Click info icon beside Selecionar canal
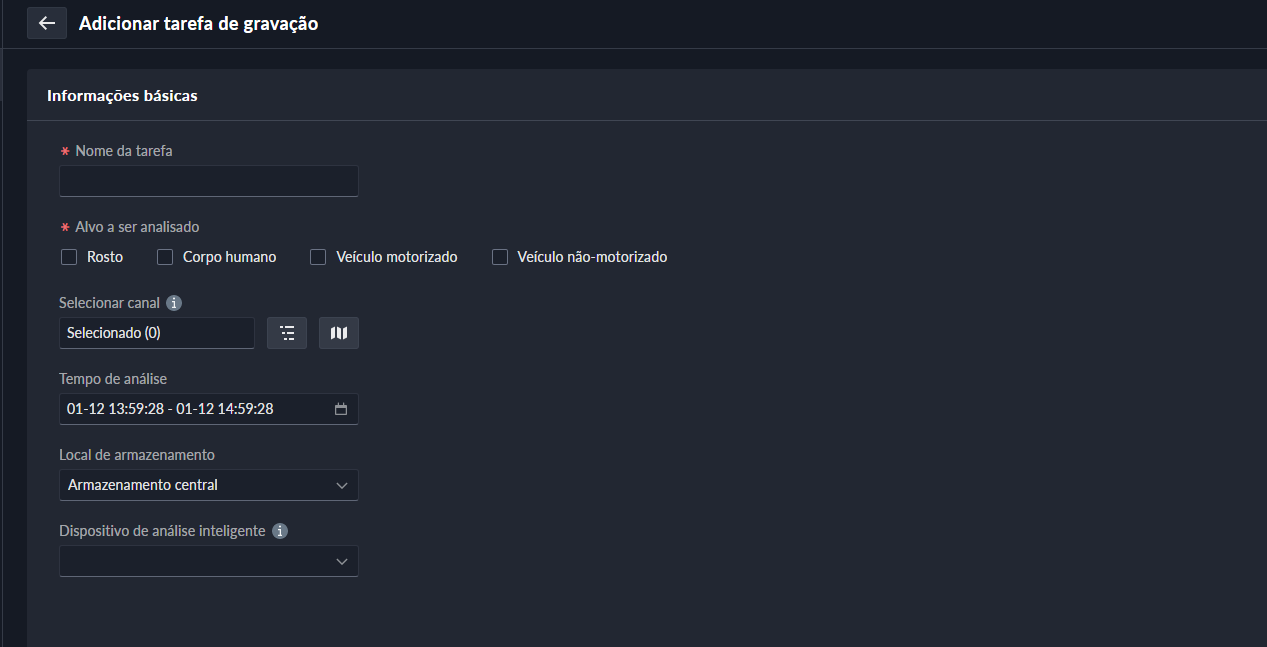 pos(174,303)
